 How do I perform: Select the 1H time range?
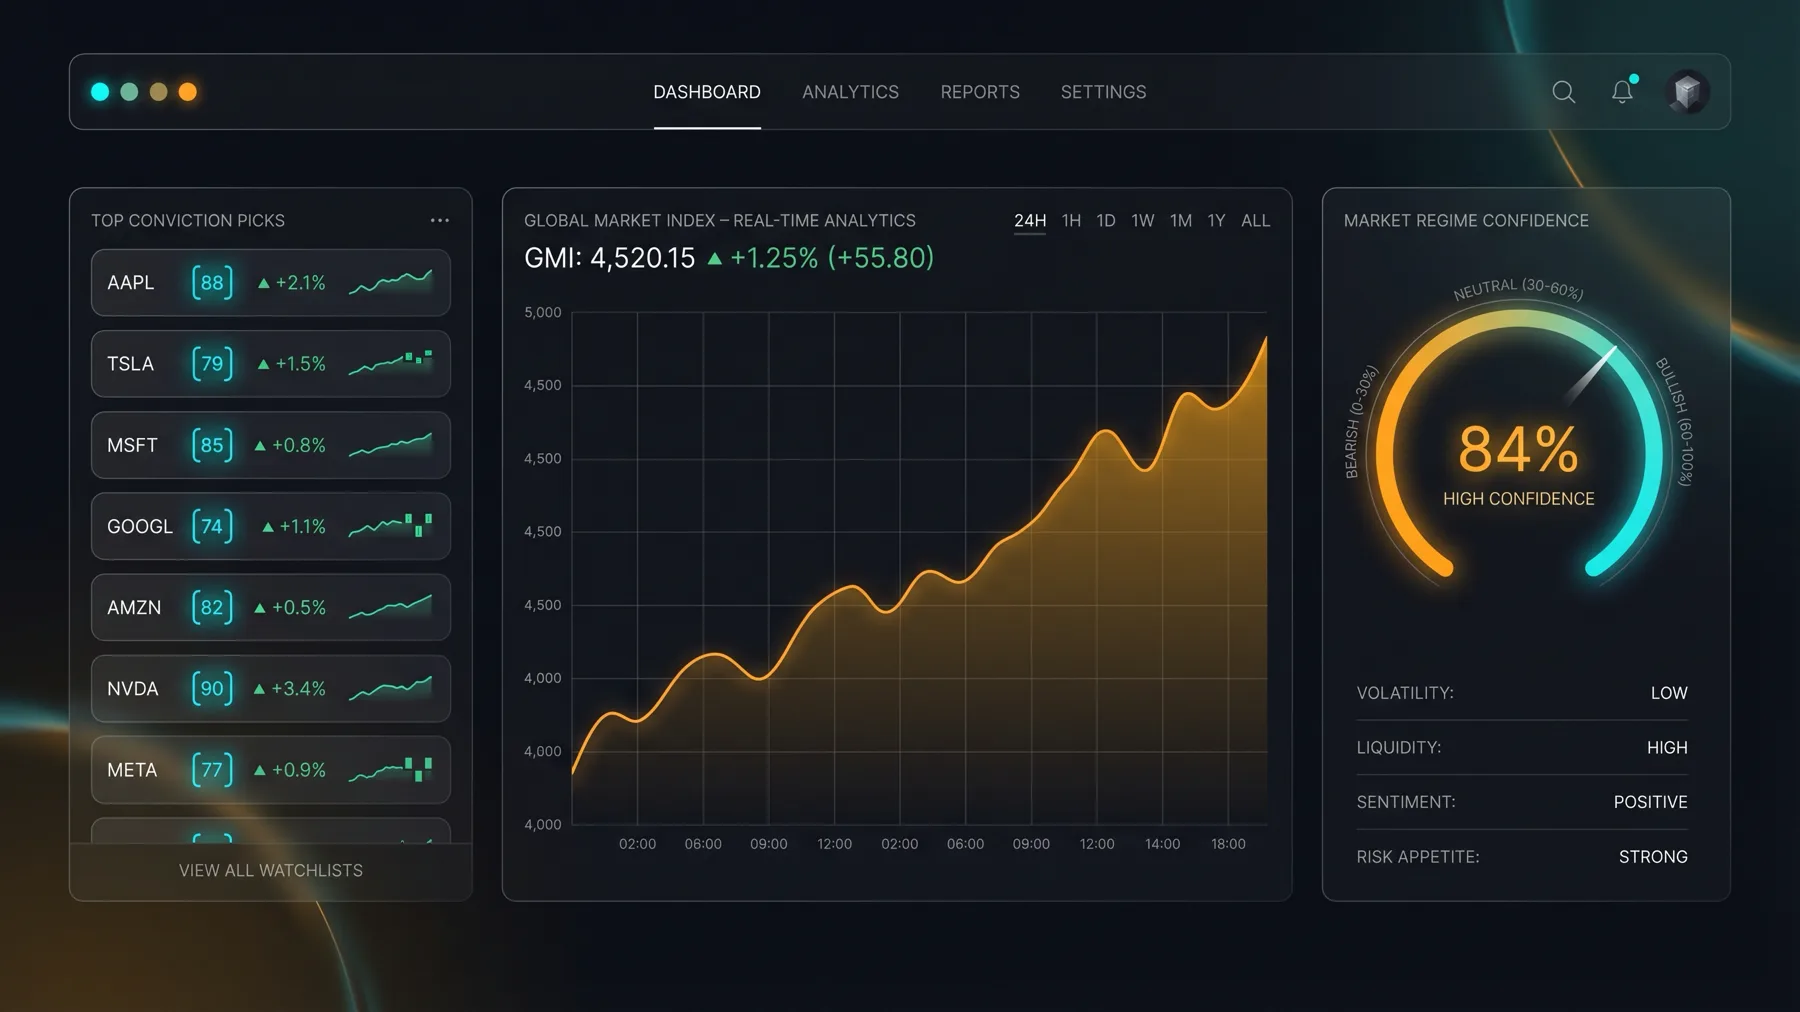[1071, 221]
